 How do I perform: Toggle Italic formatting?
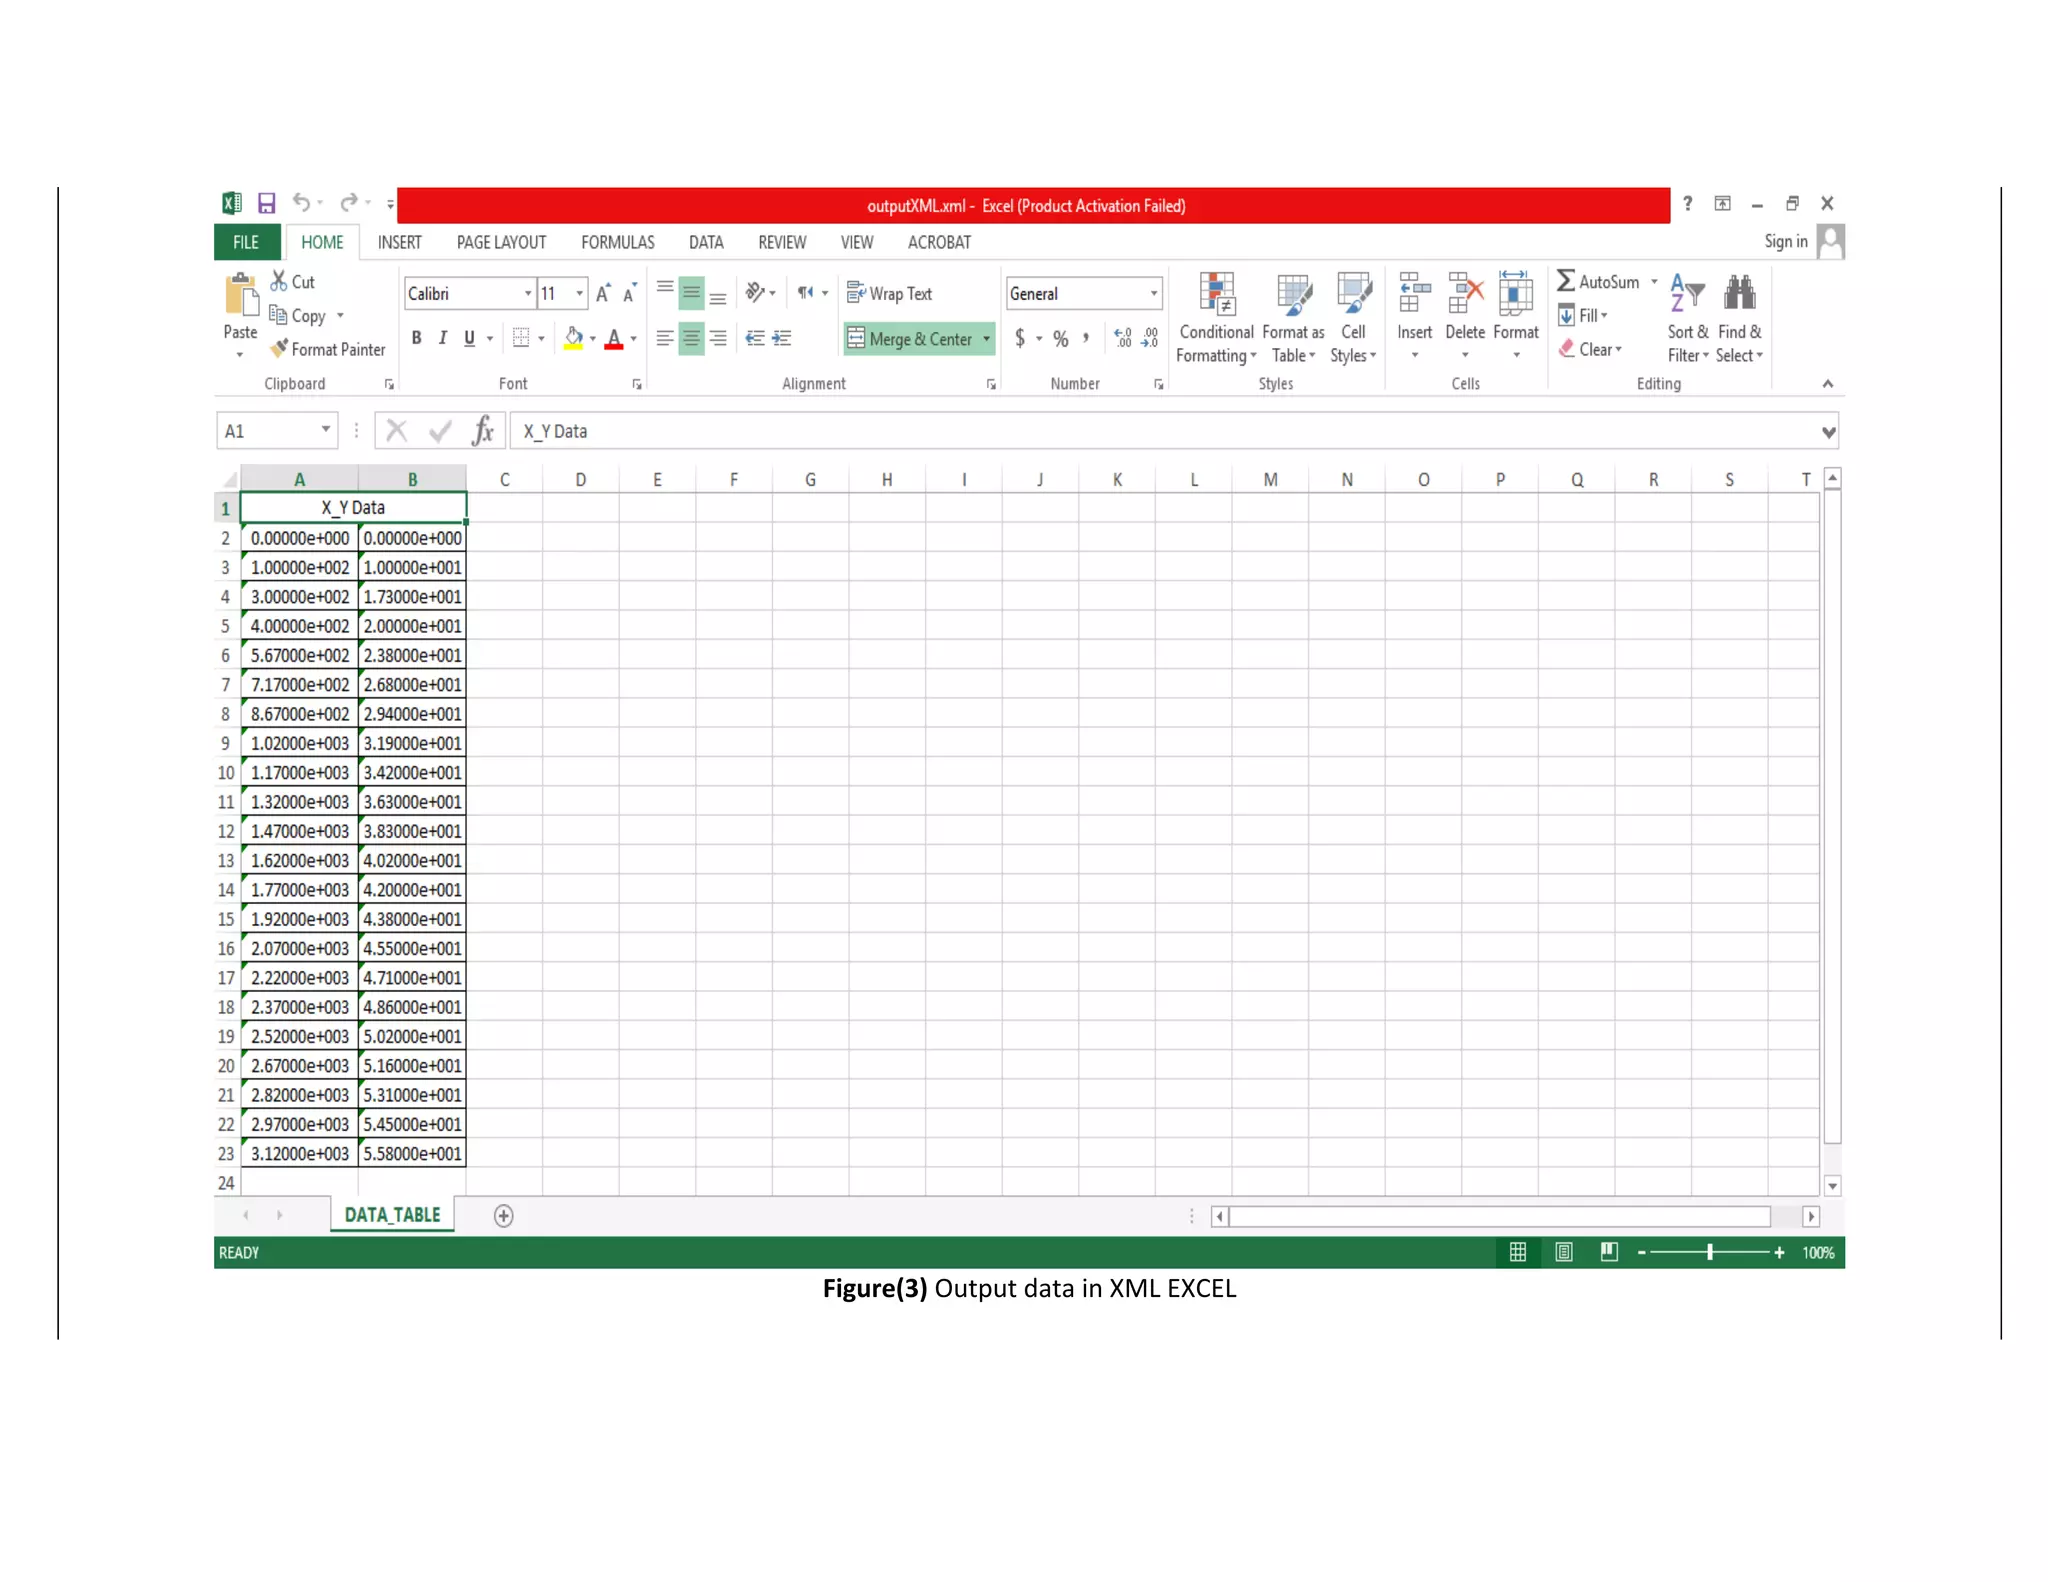[442, 338]
